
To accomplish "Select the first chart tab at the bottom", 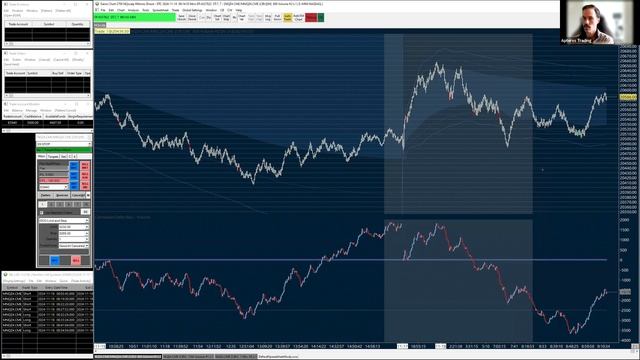I will click(x=127, y=357).
